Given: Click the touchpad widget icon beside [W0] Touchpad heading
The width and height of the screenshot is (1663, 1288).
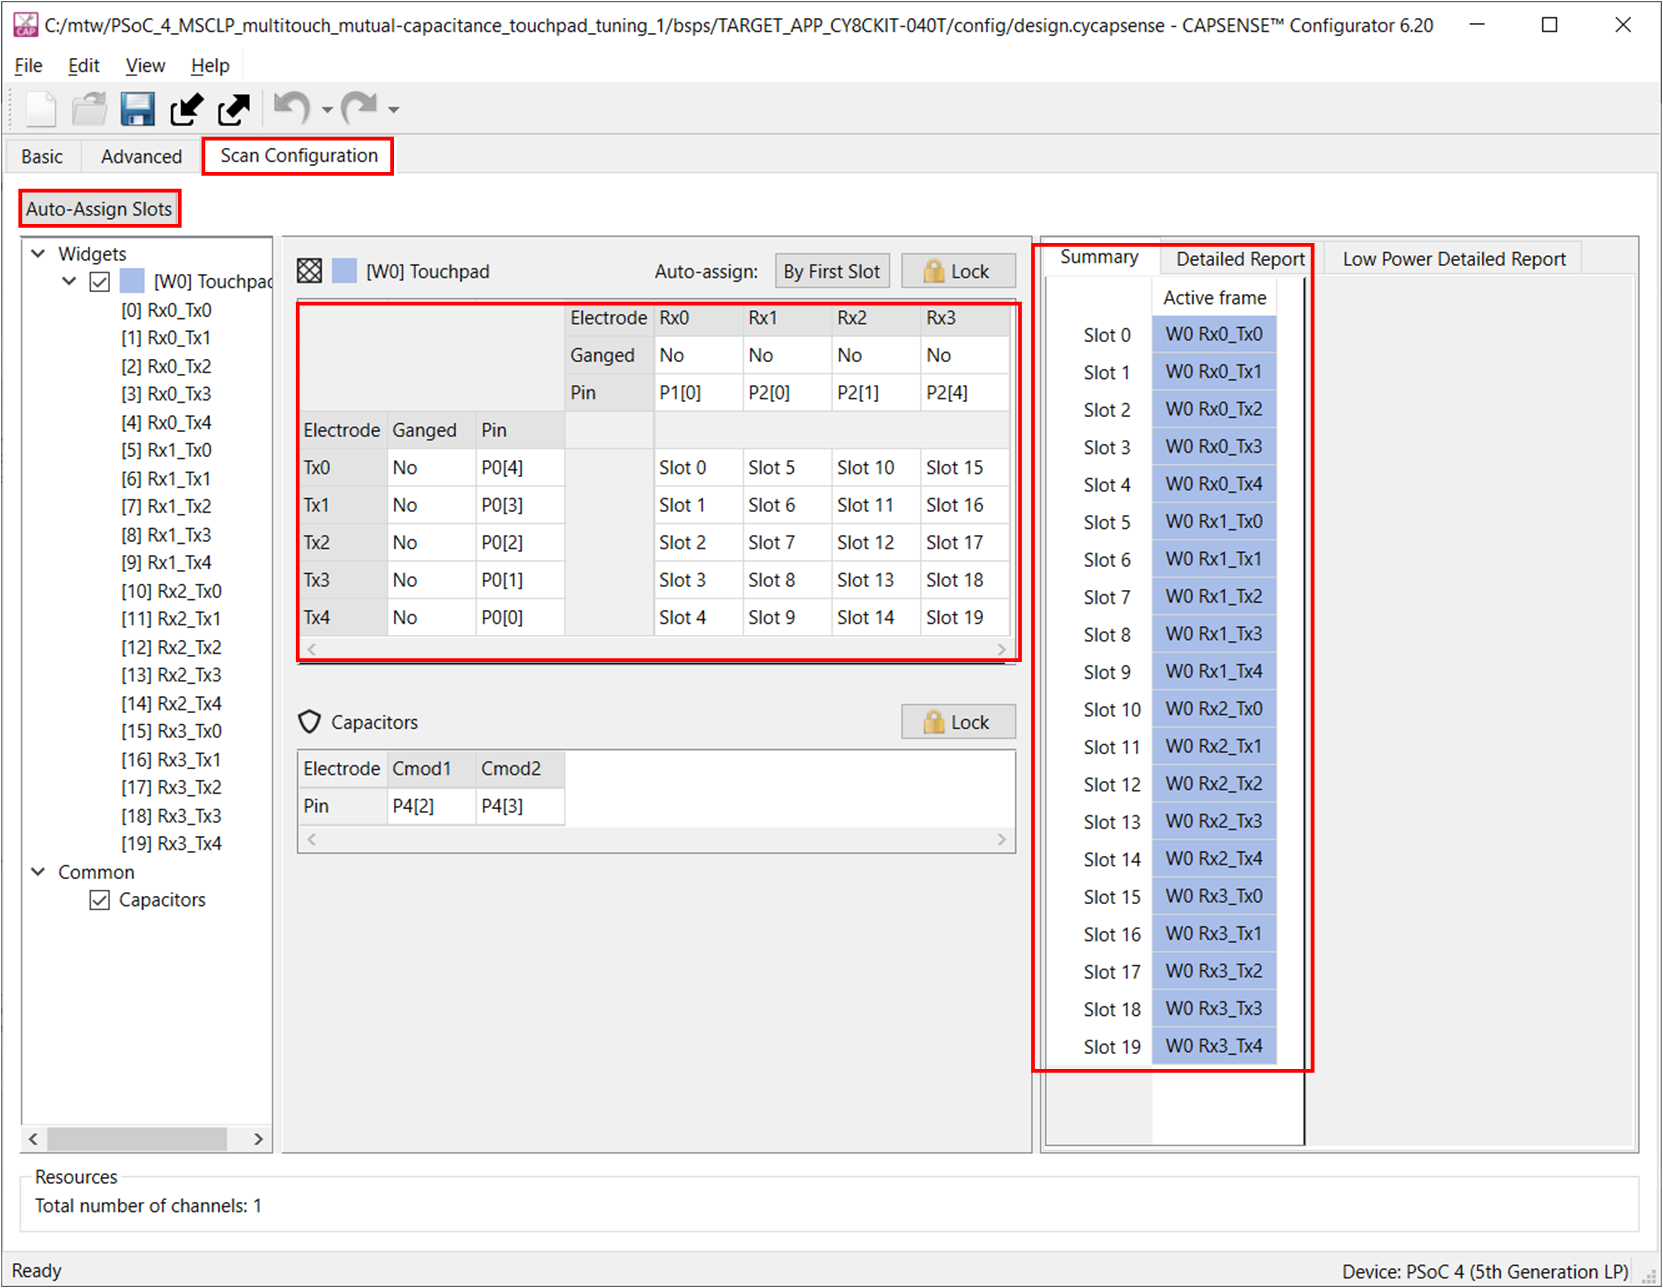Looking at the screenshot, I should tap(310, 271).
